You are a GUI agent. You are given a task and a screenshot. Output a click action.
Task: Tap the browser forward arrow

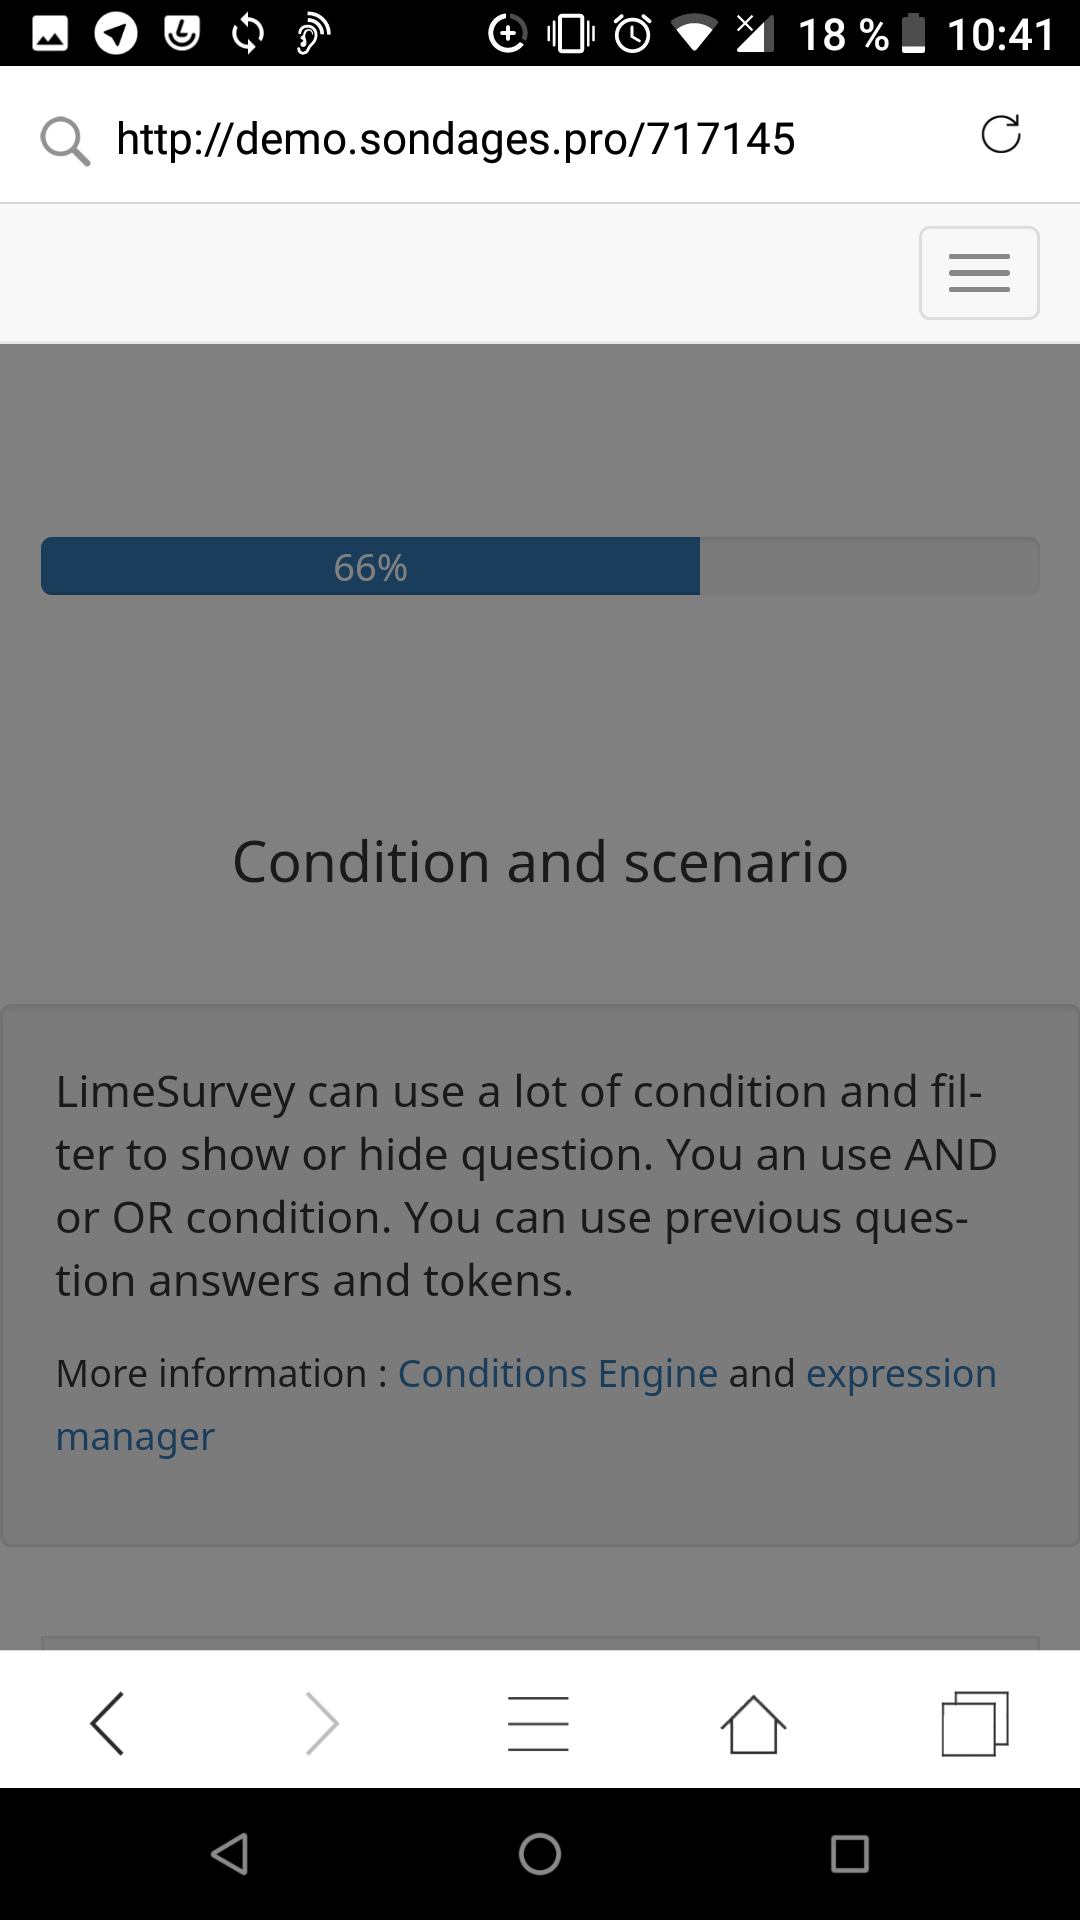pos(322,1723)
